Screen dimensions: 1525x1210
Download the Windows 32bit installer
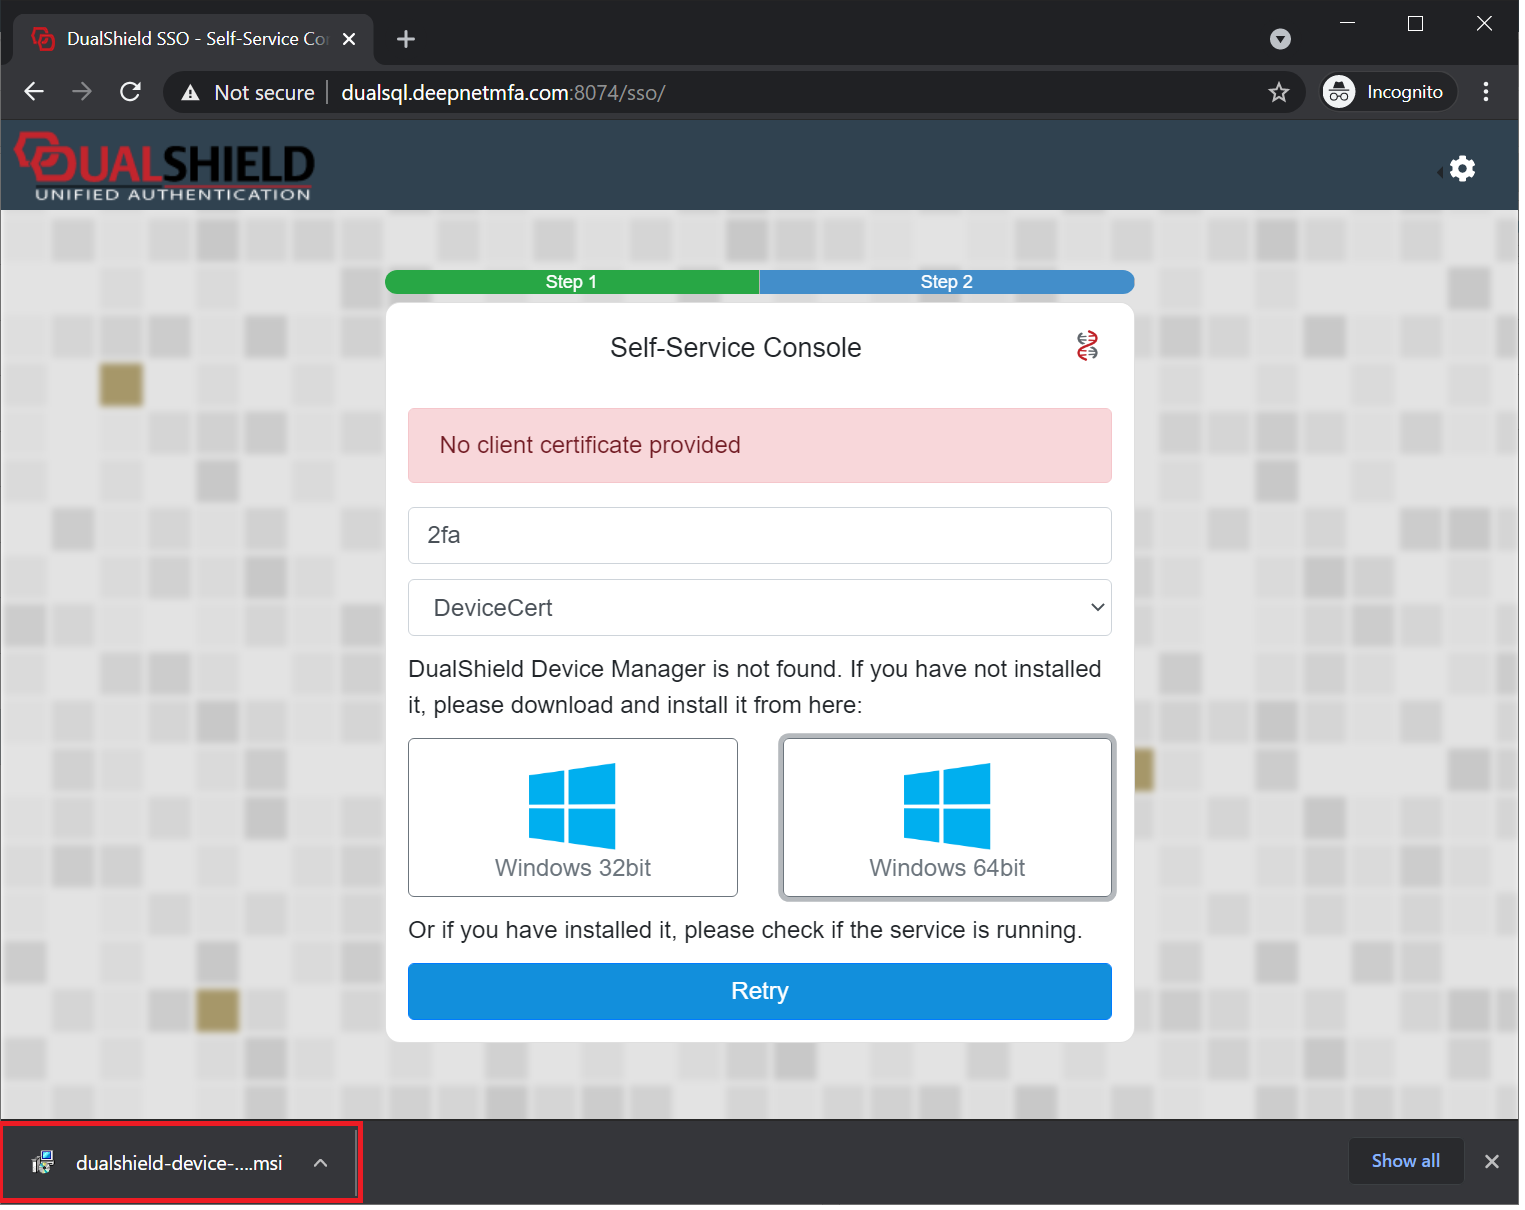[x=572, y=818]
